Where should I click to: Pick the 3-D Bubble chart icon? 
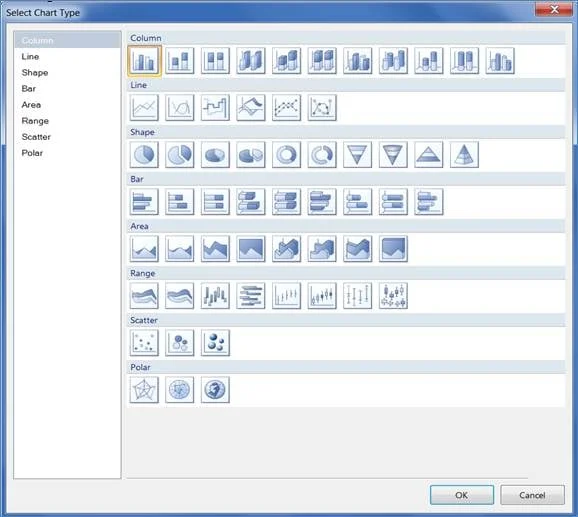(215, 343)
